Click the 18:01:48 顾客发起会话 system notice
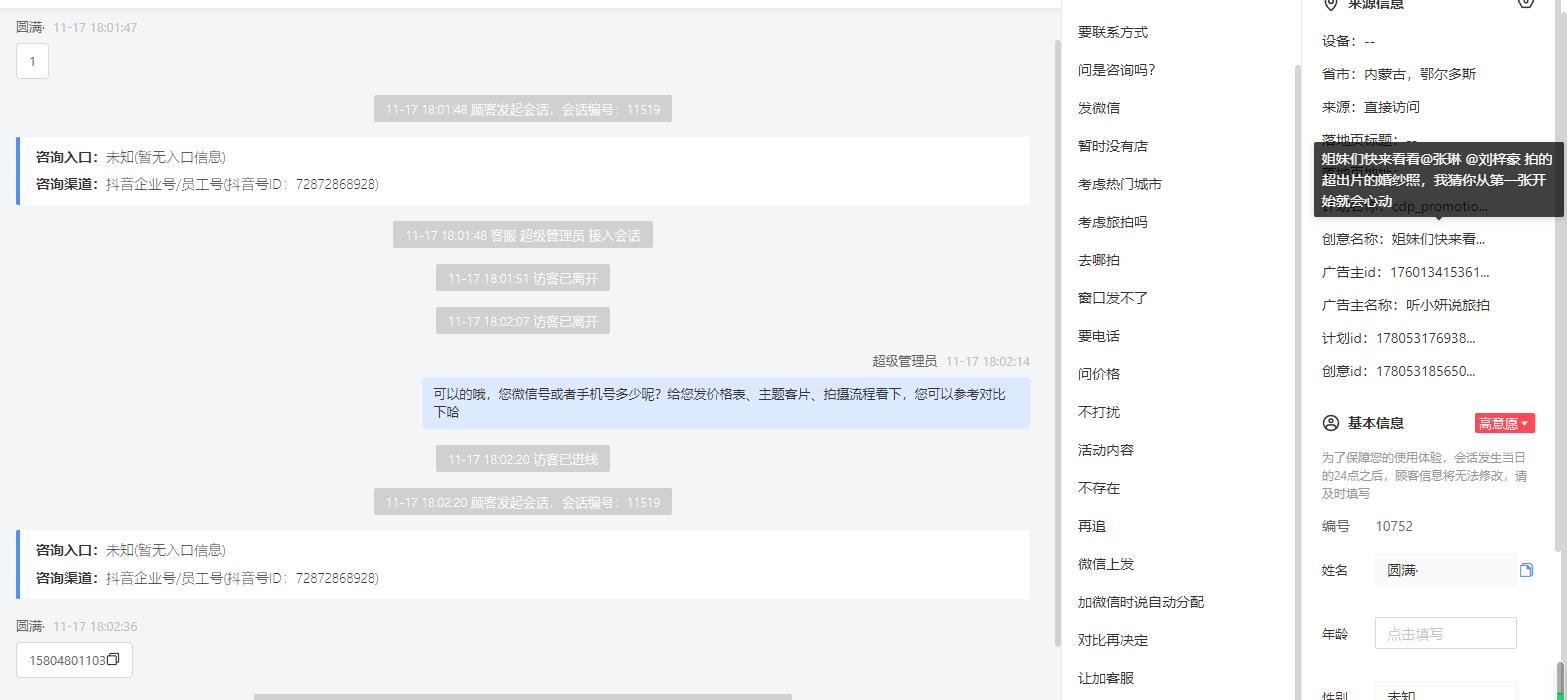Image resolution: width=1567 pixels, height=700 pixels. pyautogui.click(x=523, y=109)
